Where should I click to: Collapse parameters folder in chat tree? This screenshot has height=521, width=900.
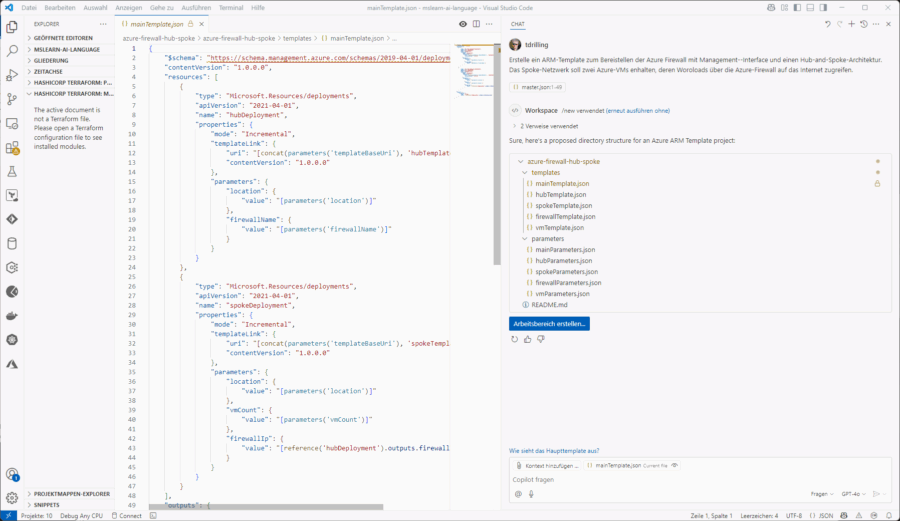point(525,239)
